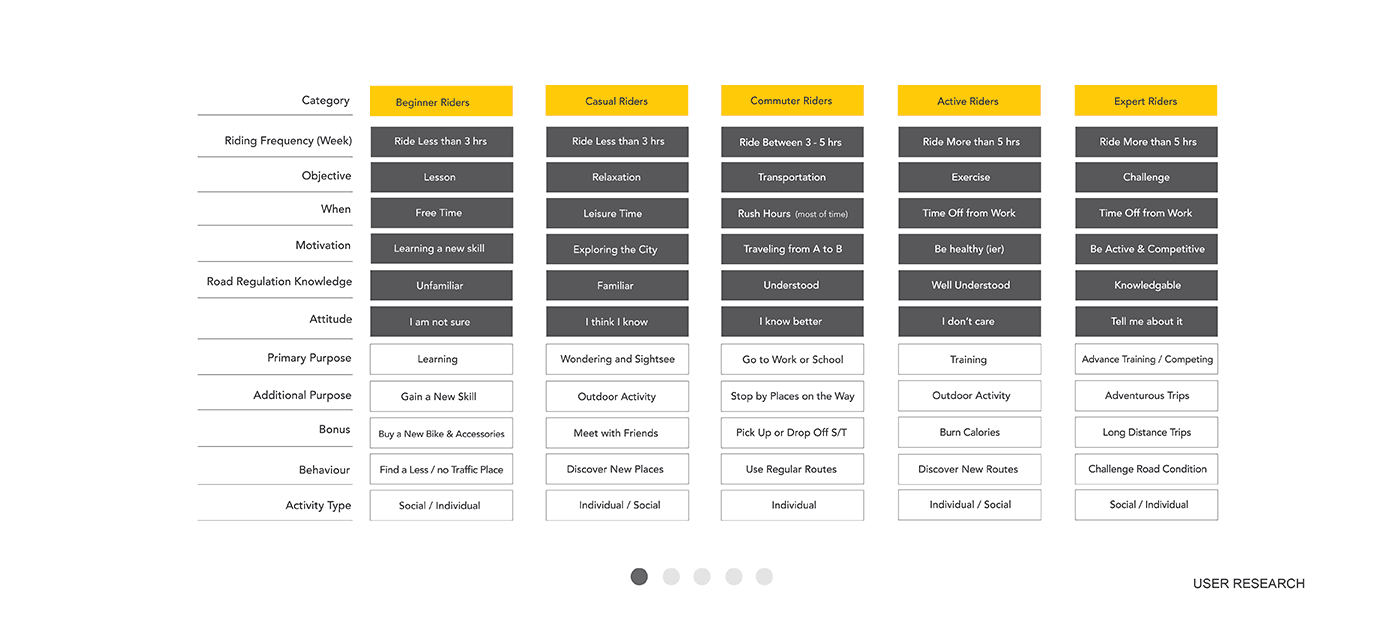Click the 'Buy a New Bike & Accessories' cell
The height and width of the screenshot is (640, 1400).
click(441, 433)
